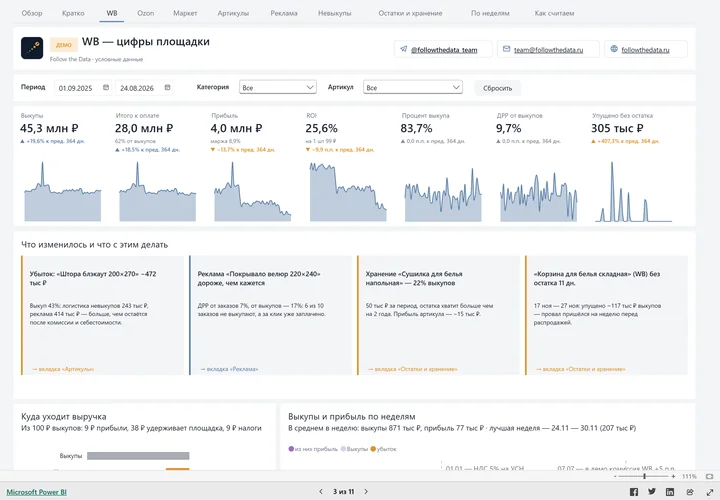
Task: Click the 4,0 млн ₽ profit value
Action: tap(236, 128)
